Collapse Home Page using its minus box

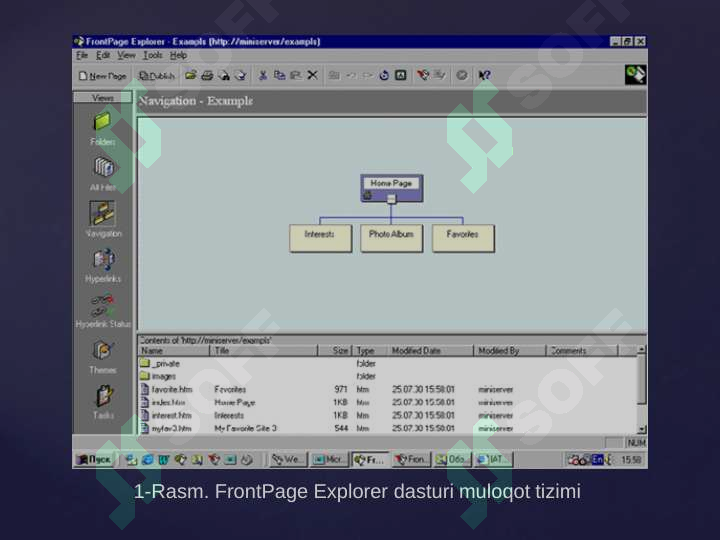[x=391, y=199]
